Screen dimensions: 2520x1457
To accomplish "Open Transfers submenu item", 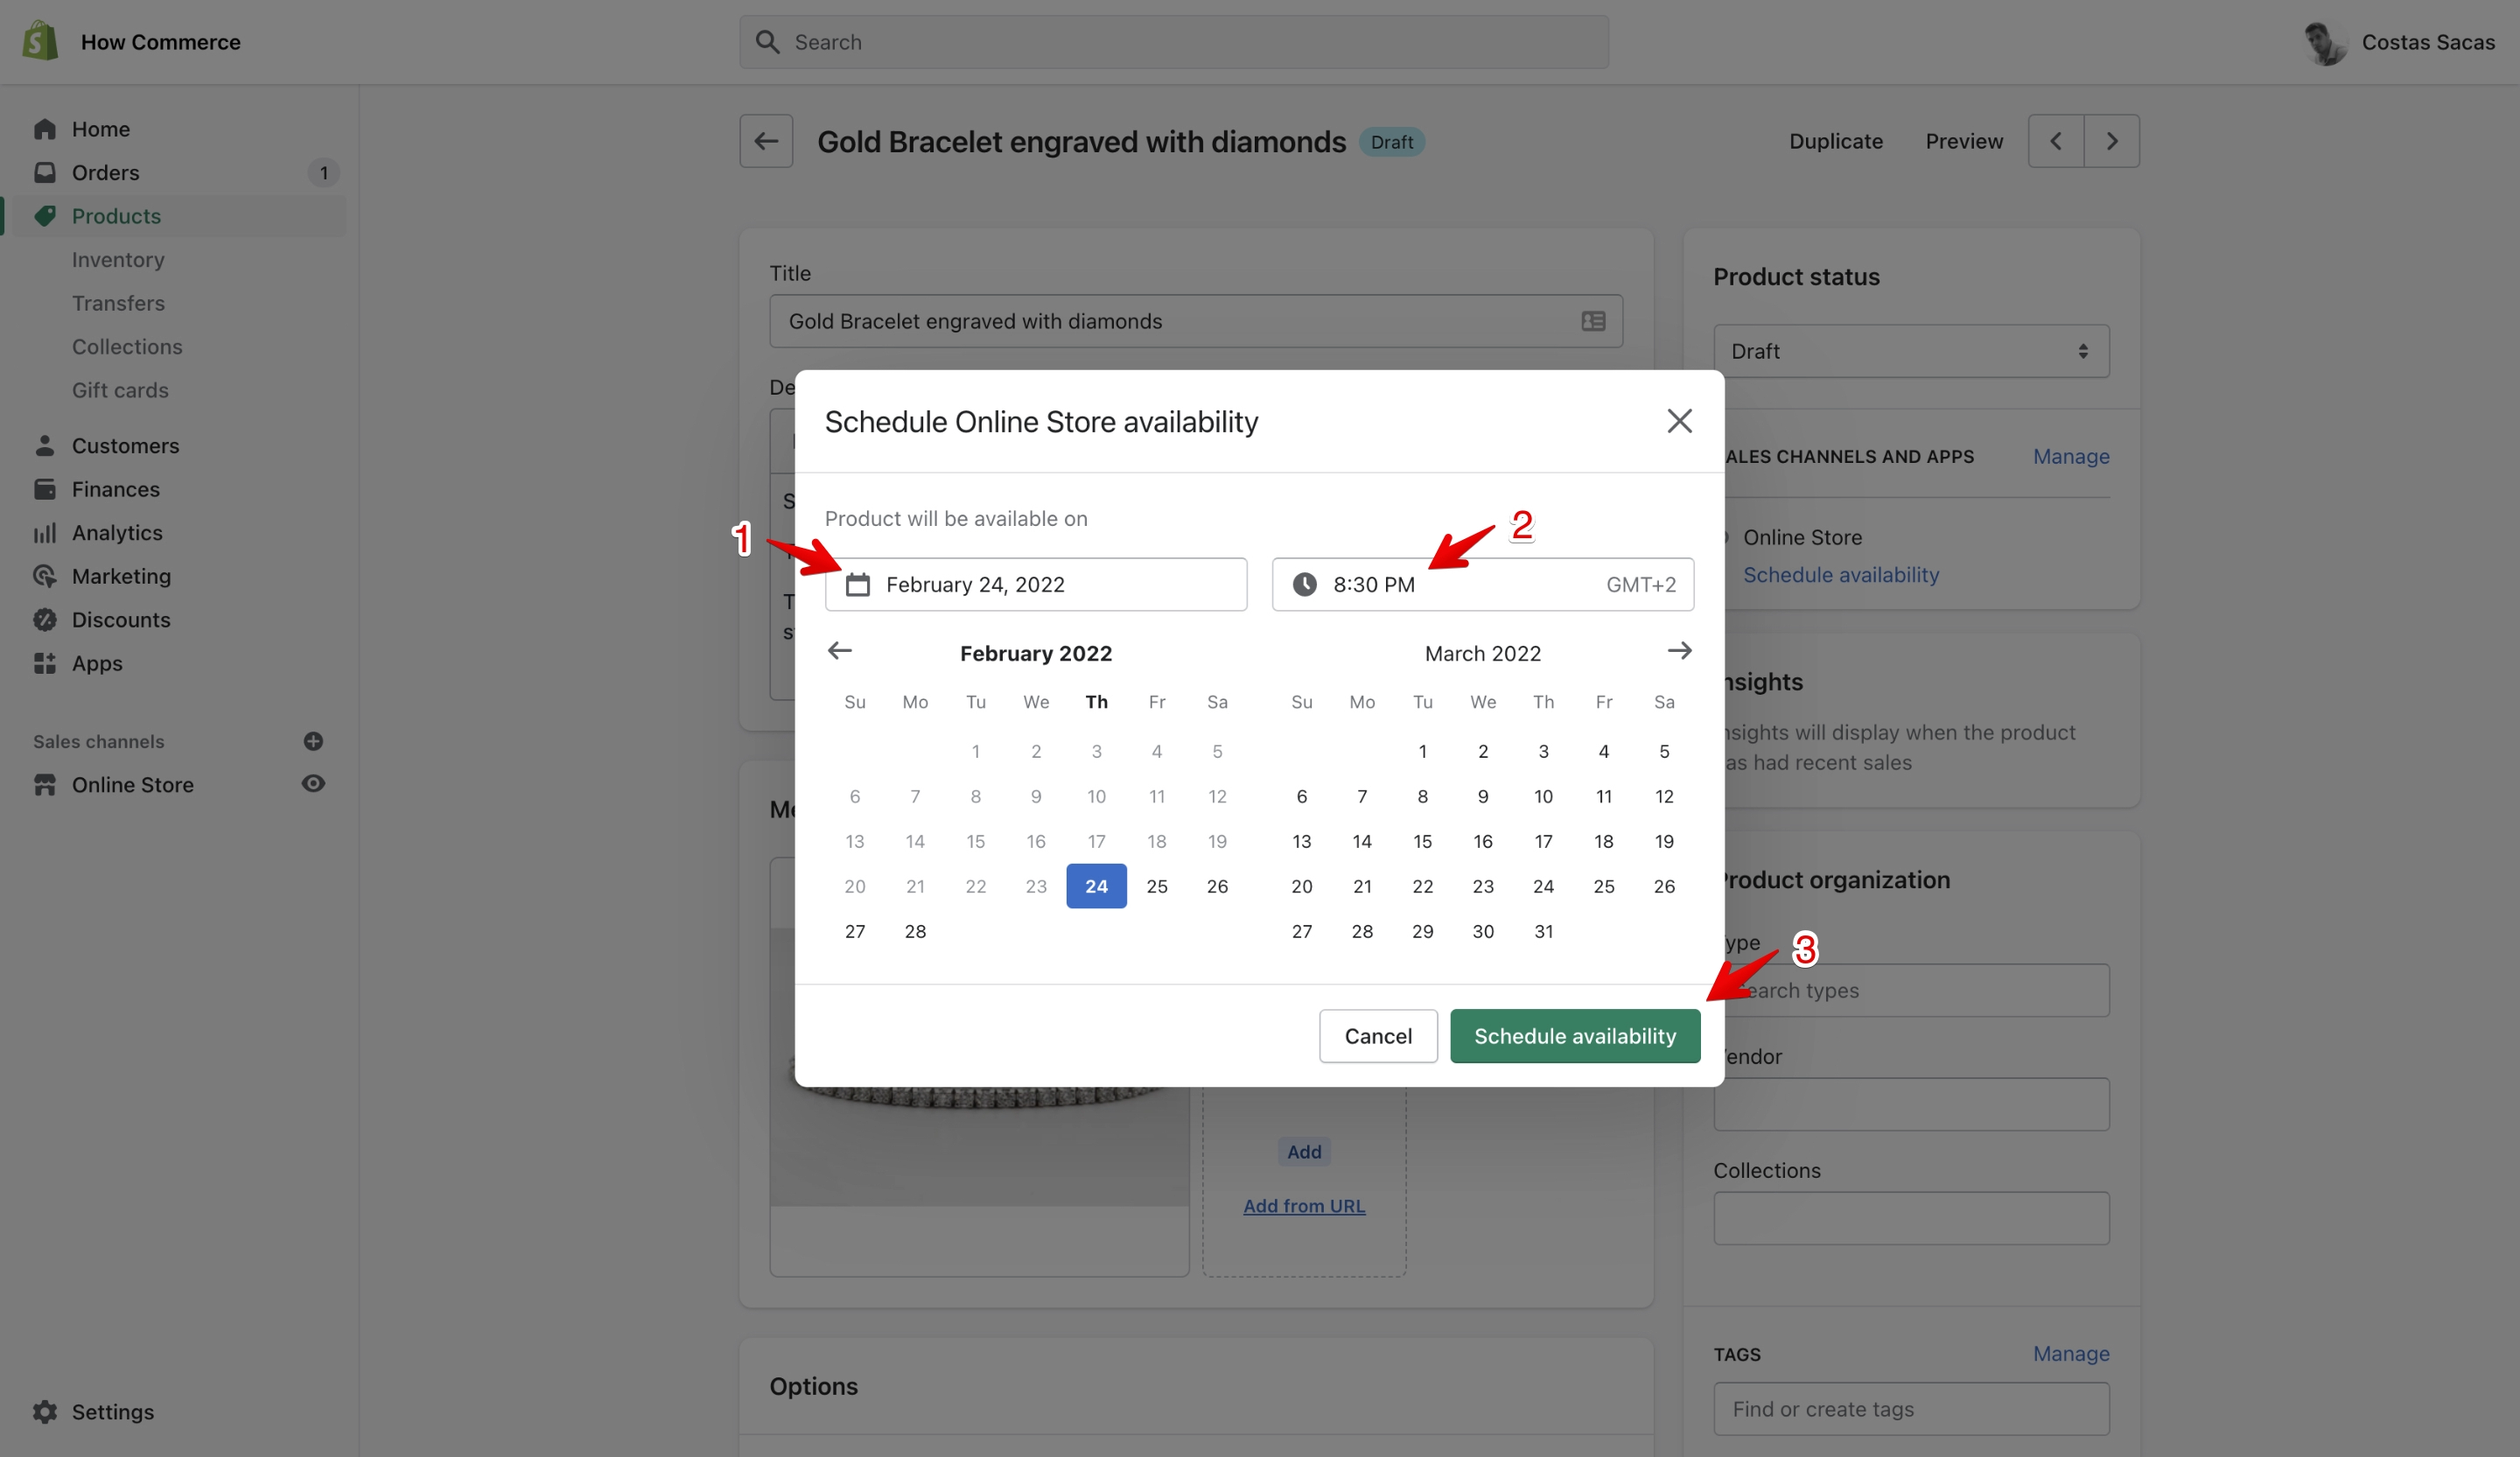I will [x=118, y=303].
